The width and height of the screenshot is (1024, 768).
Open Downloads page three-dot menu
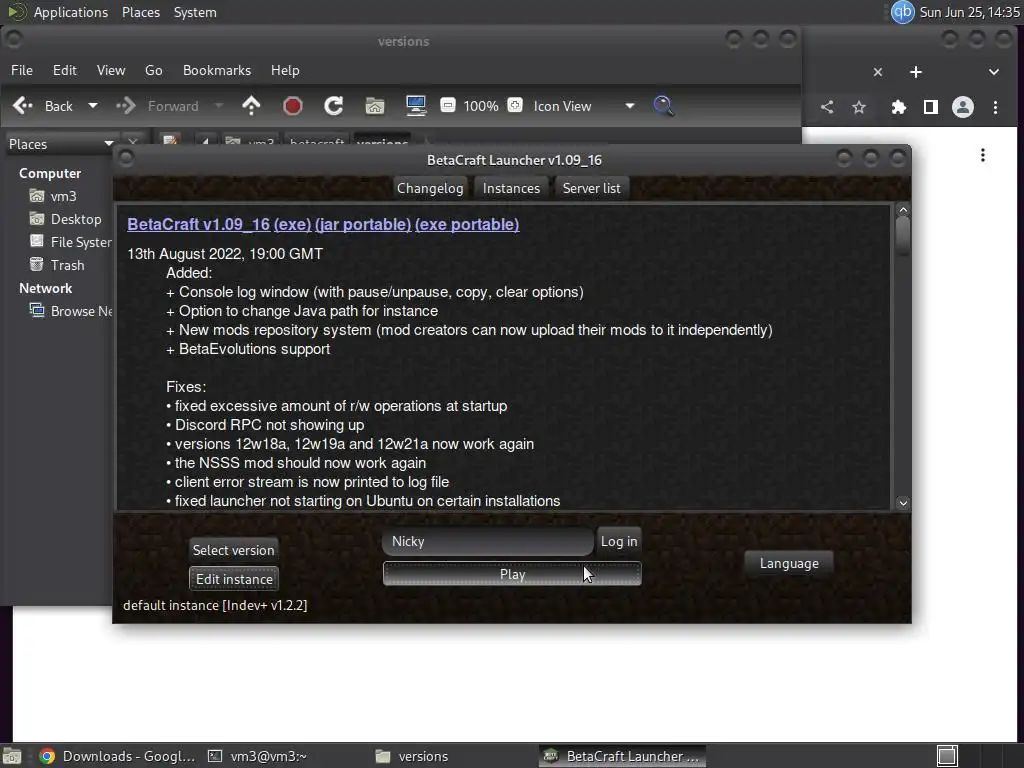(983, 155)
